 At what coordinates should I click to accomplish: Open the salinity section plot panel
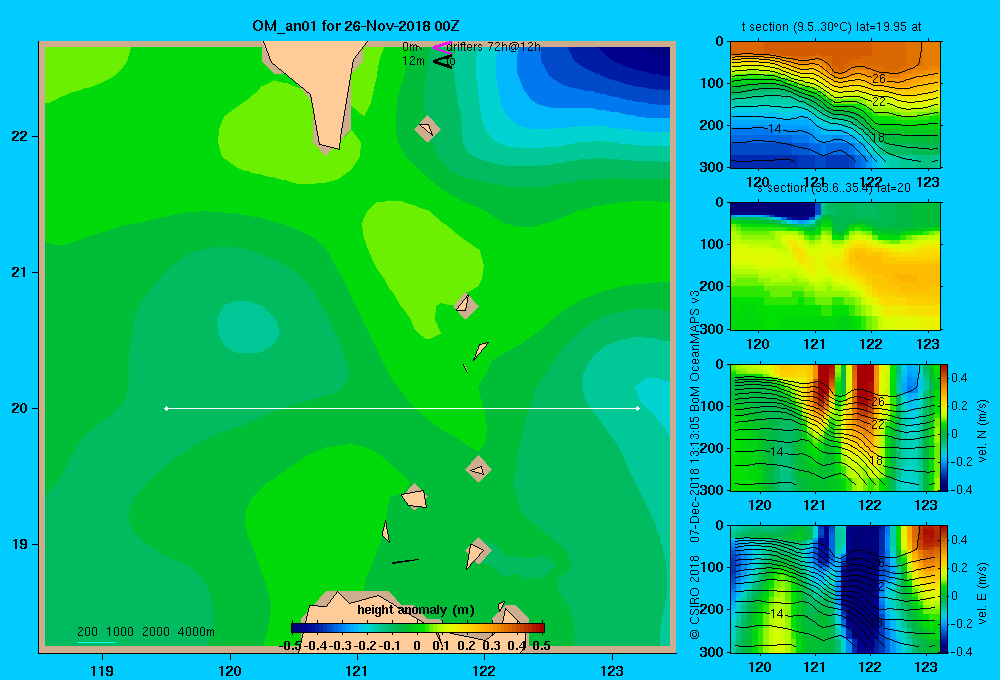coord(835,265)
